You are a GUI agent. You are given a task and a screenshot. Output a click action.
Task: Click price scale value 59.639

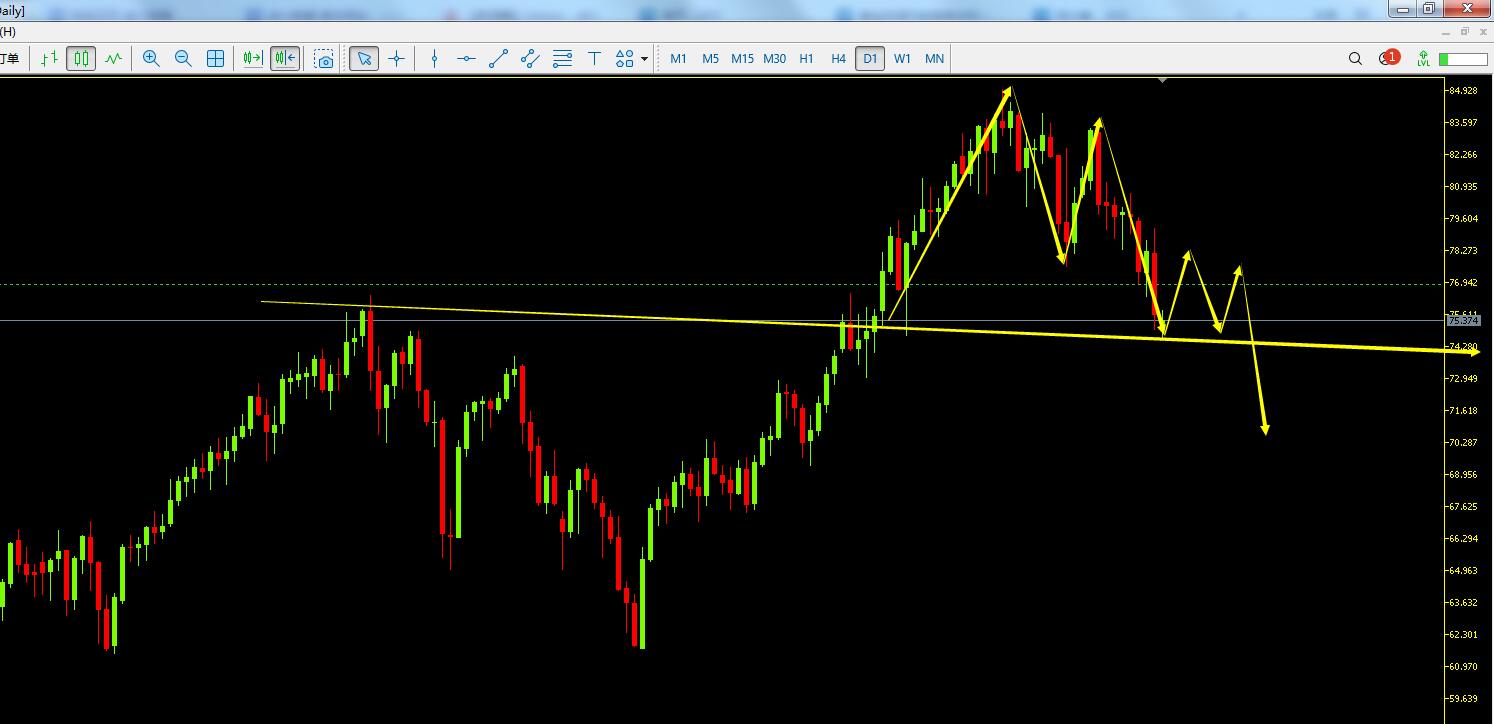(1463, 699)
